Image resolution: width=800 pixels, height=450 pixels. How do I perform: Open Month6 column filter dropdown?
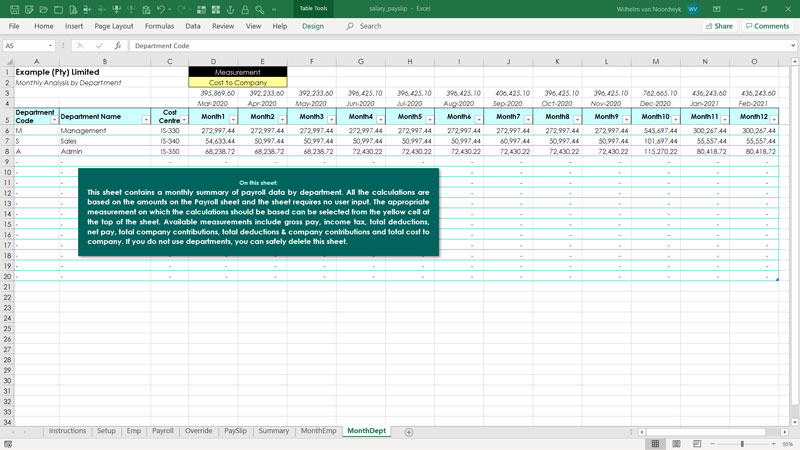(x=479, y=120)
